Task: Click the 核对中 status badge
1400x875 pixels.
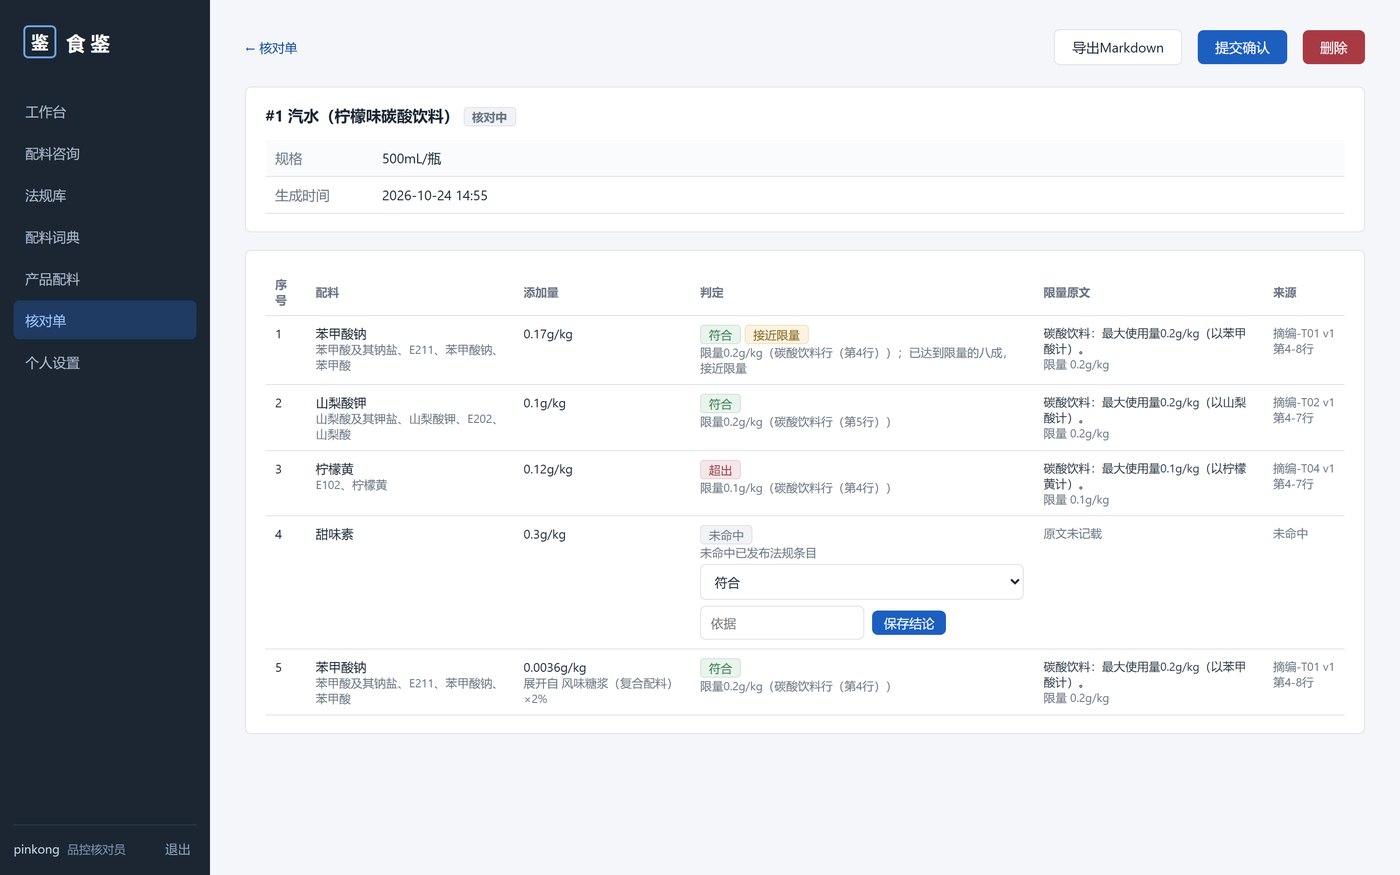Action: [x=489, y=117]
